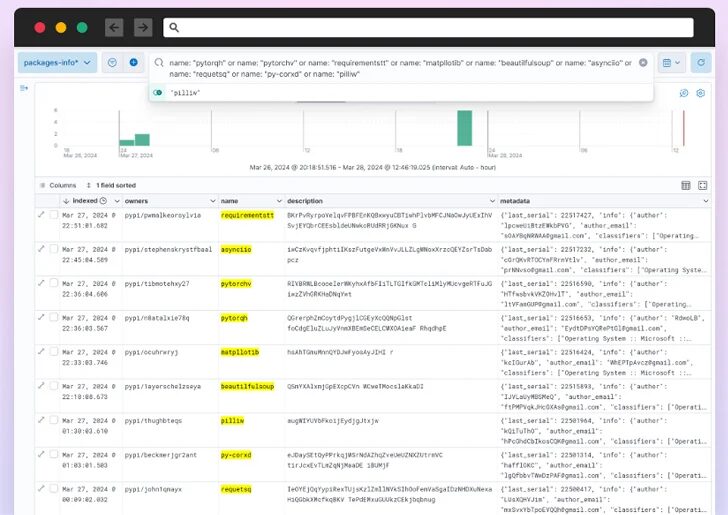Open the table display options grid icon
Screen dimensions: 728x515
pyautogui.click(x=686, y=185)
